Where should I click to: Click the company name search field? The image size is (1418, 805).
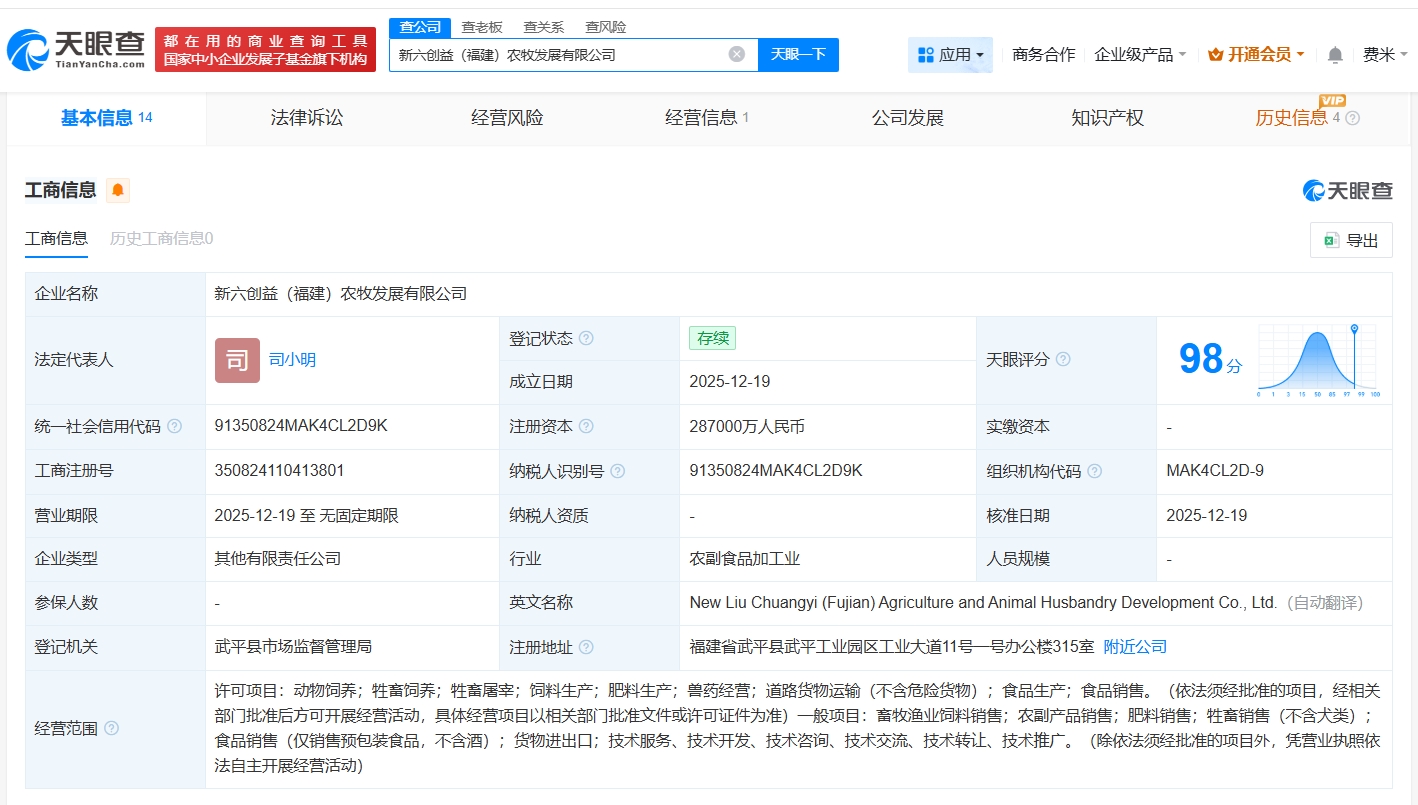(x=560, y=55)
